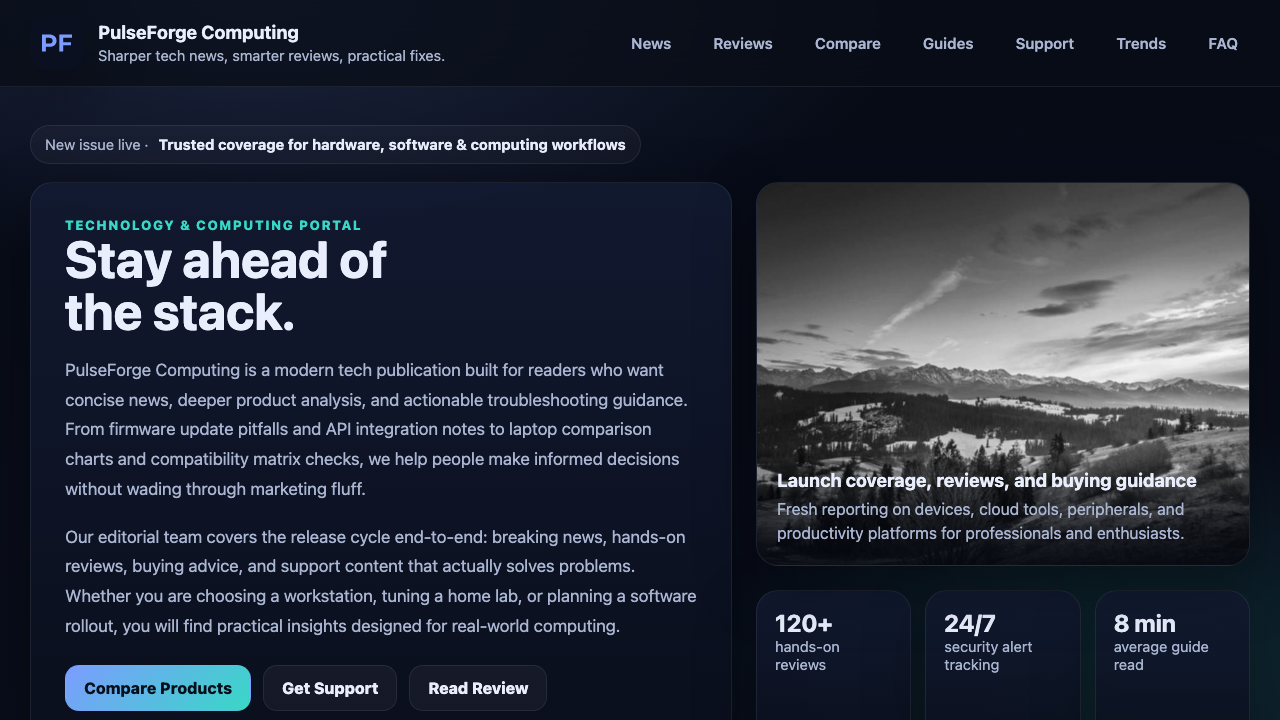Navigate to the Compare section
This screenshot has width=1280, height=720.
coord(847,44)
